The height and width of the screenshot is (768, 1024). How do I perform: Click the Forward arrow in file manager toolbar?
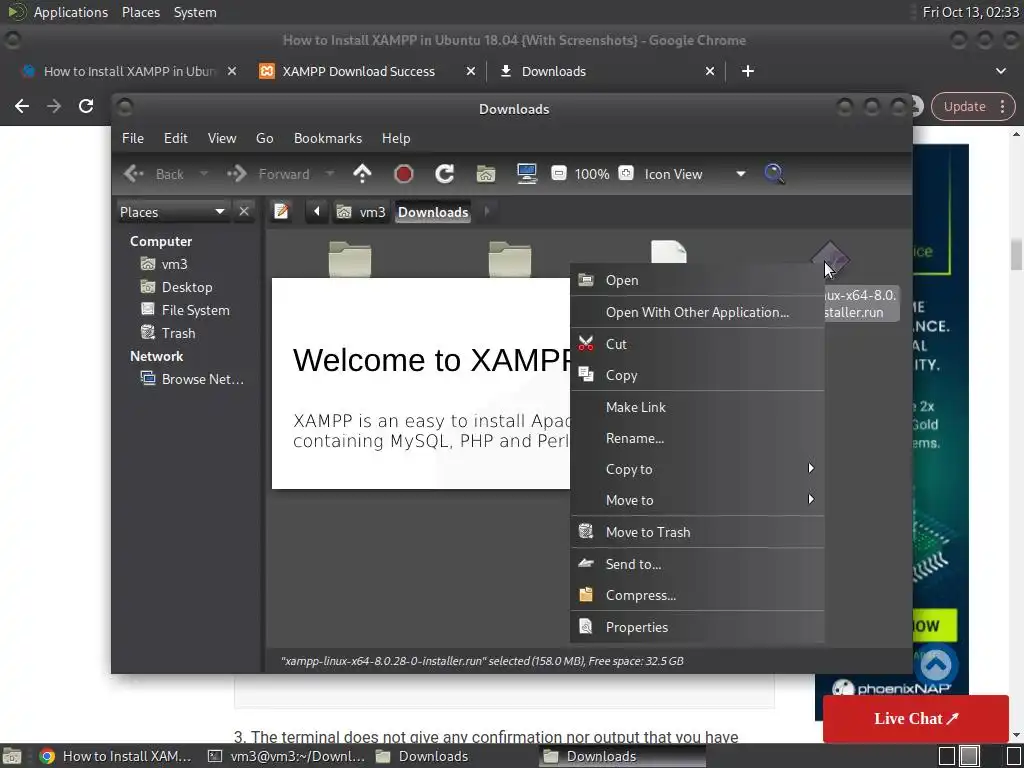coord(236,174)
